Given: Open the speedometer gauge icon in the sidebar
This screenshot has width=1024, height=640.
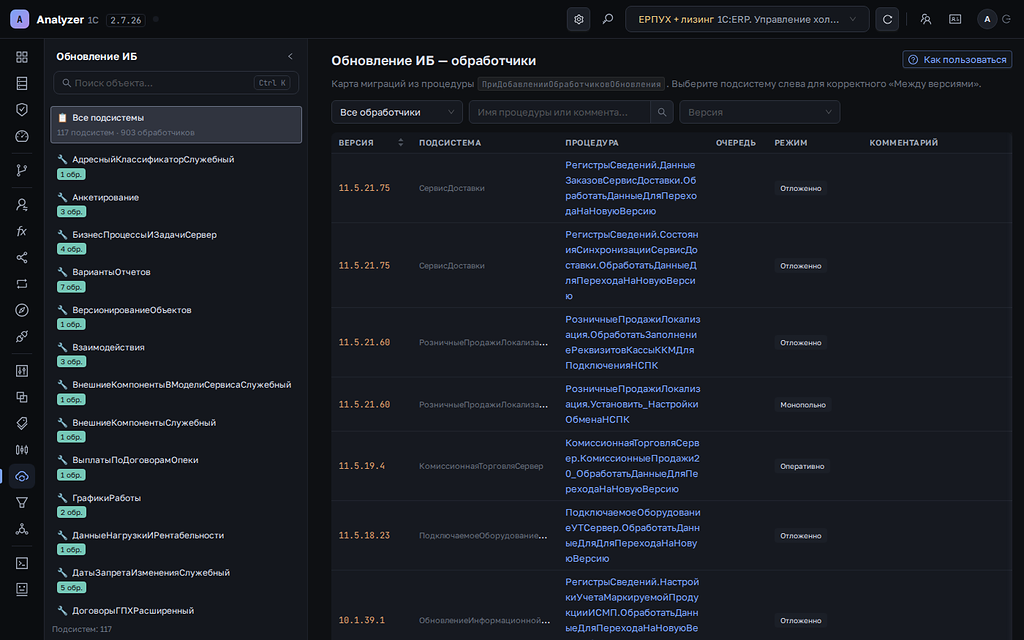Looking at the screenshot, I should click(x=22, y=136).
